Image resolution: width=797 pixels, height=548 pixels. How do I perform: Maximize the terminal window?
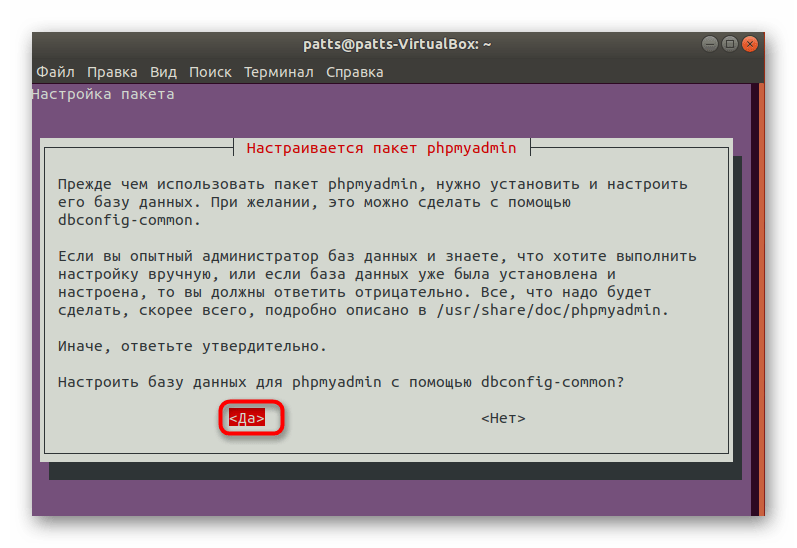pos(730,44)
